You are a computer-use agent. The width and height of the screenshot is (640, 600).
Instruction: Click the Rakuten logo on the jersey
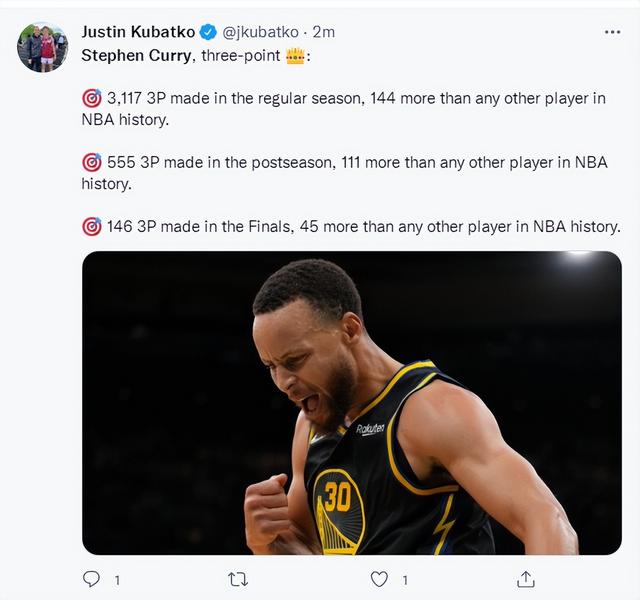(370, 429)
